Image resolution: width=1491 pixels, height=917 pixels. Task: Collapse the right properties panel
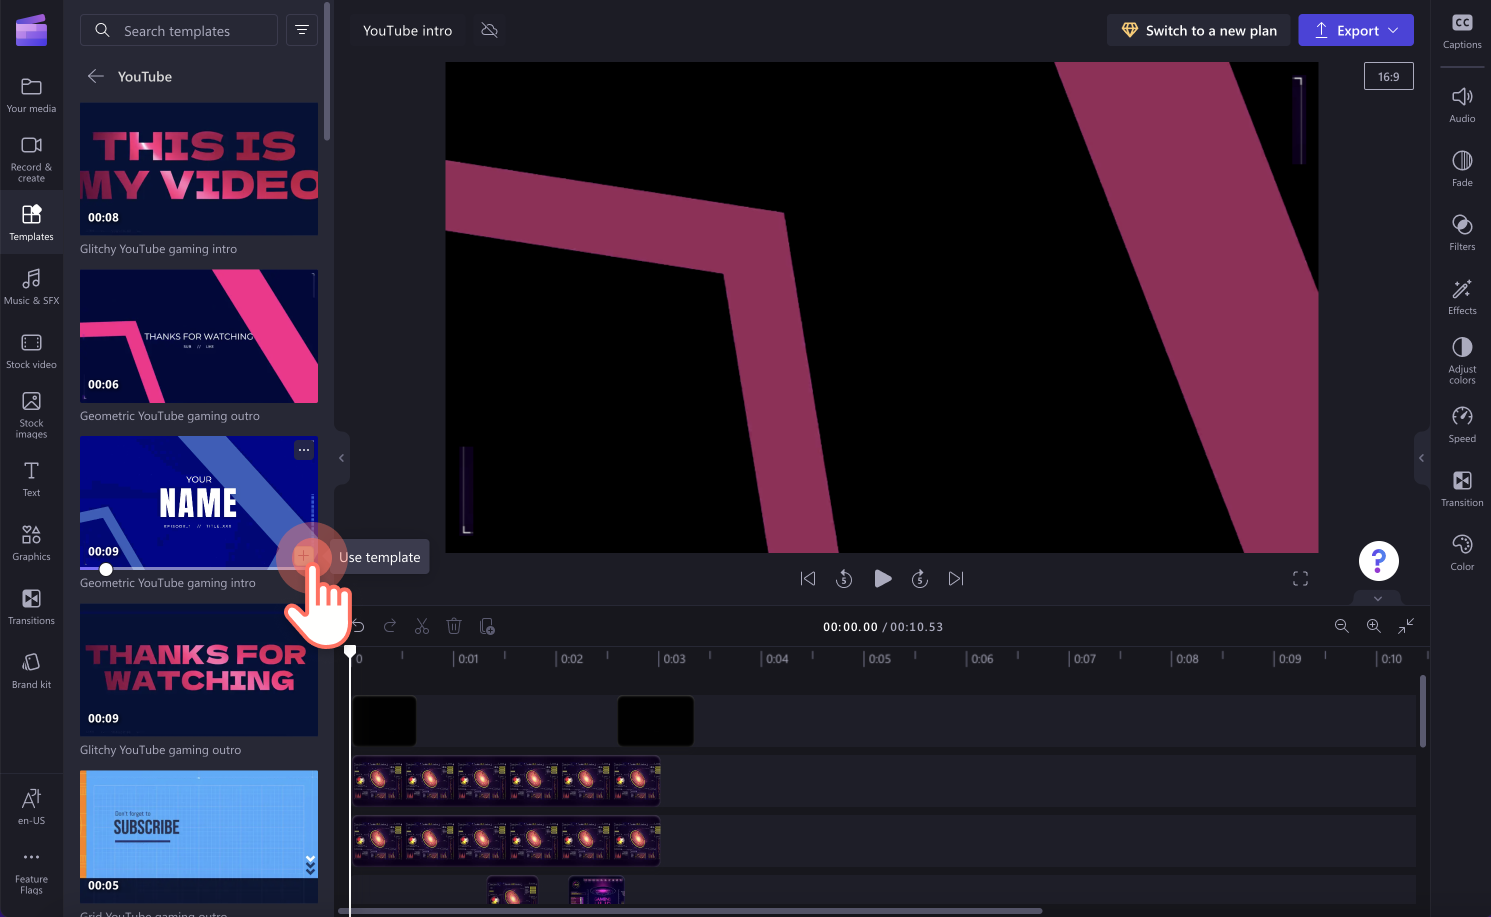pyautogui.click(x=1421, y=458)
